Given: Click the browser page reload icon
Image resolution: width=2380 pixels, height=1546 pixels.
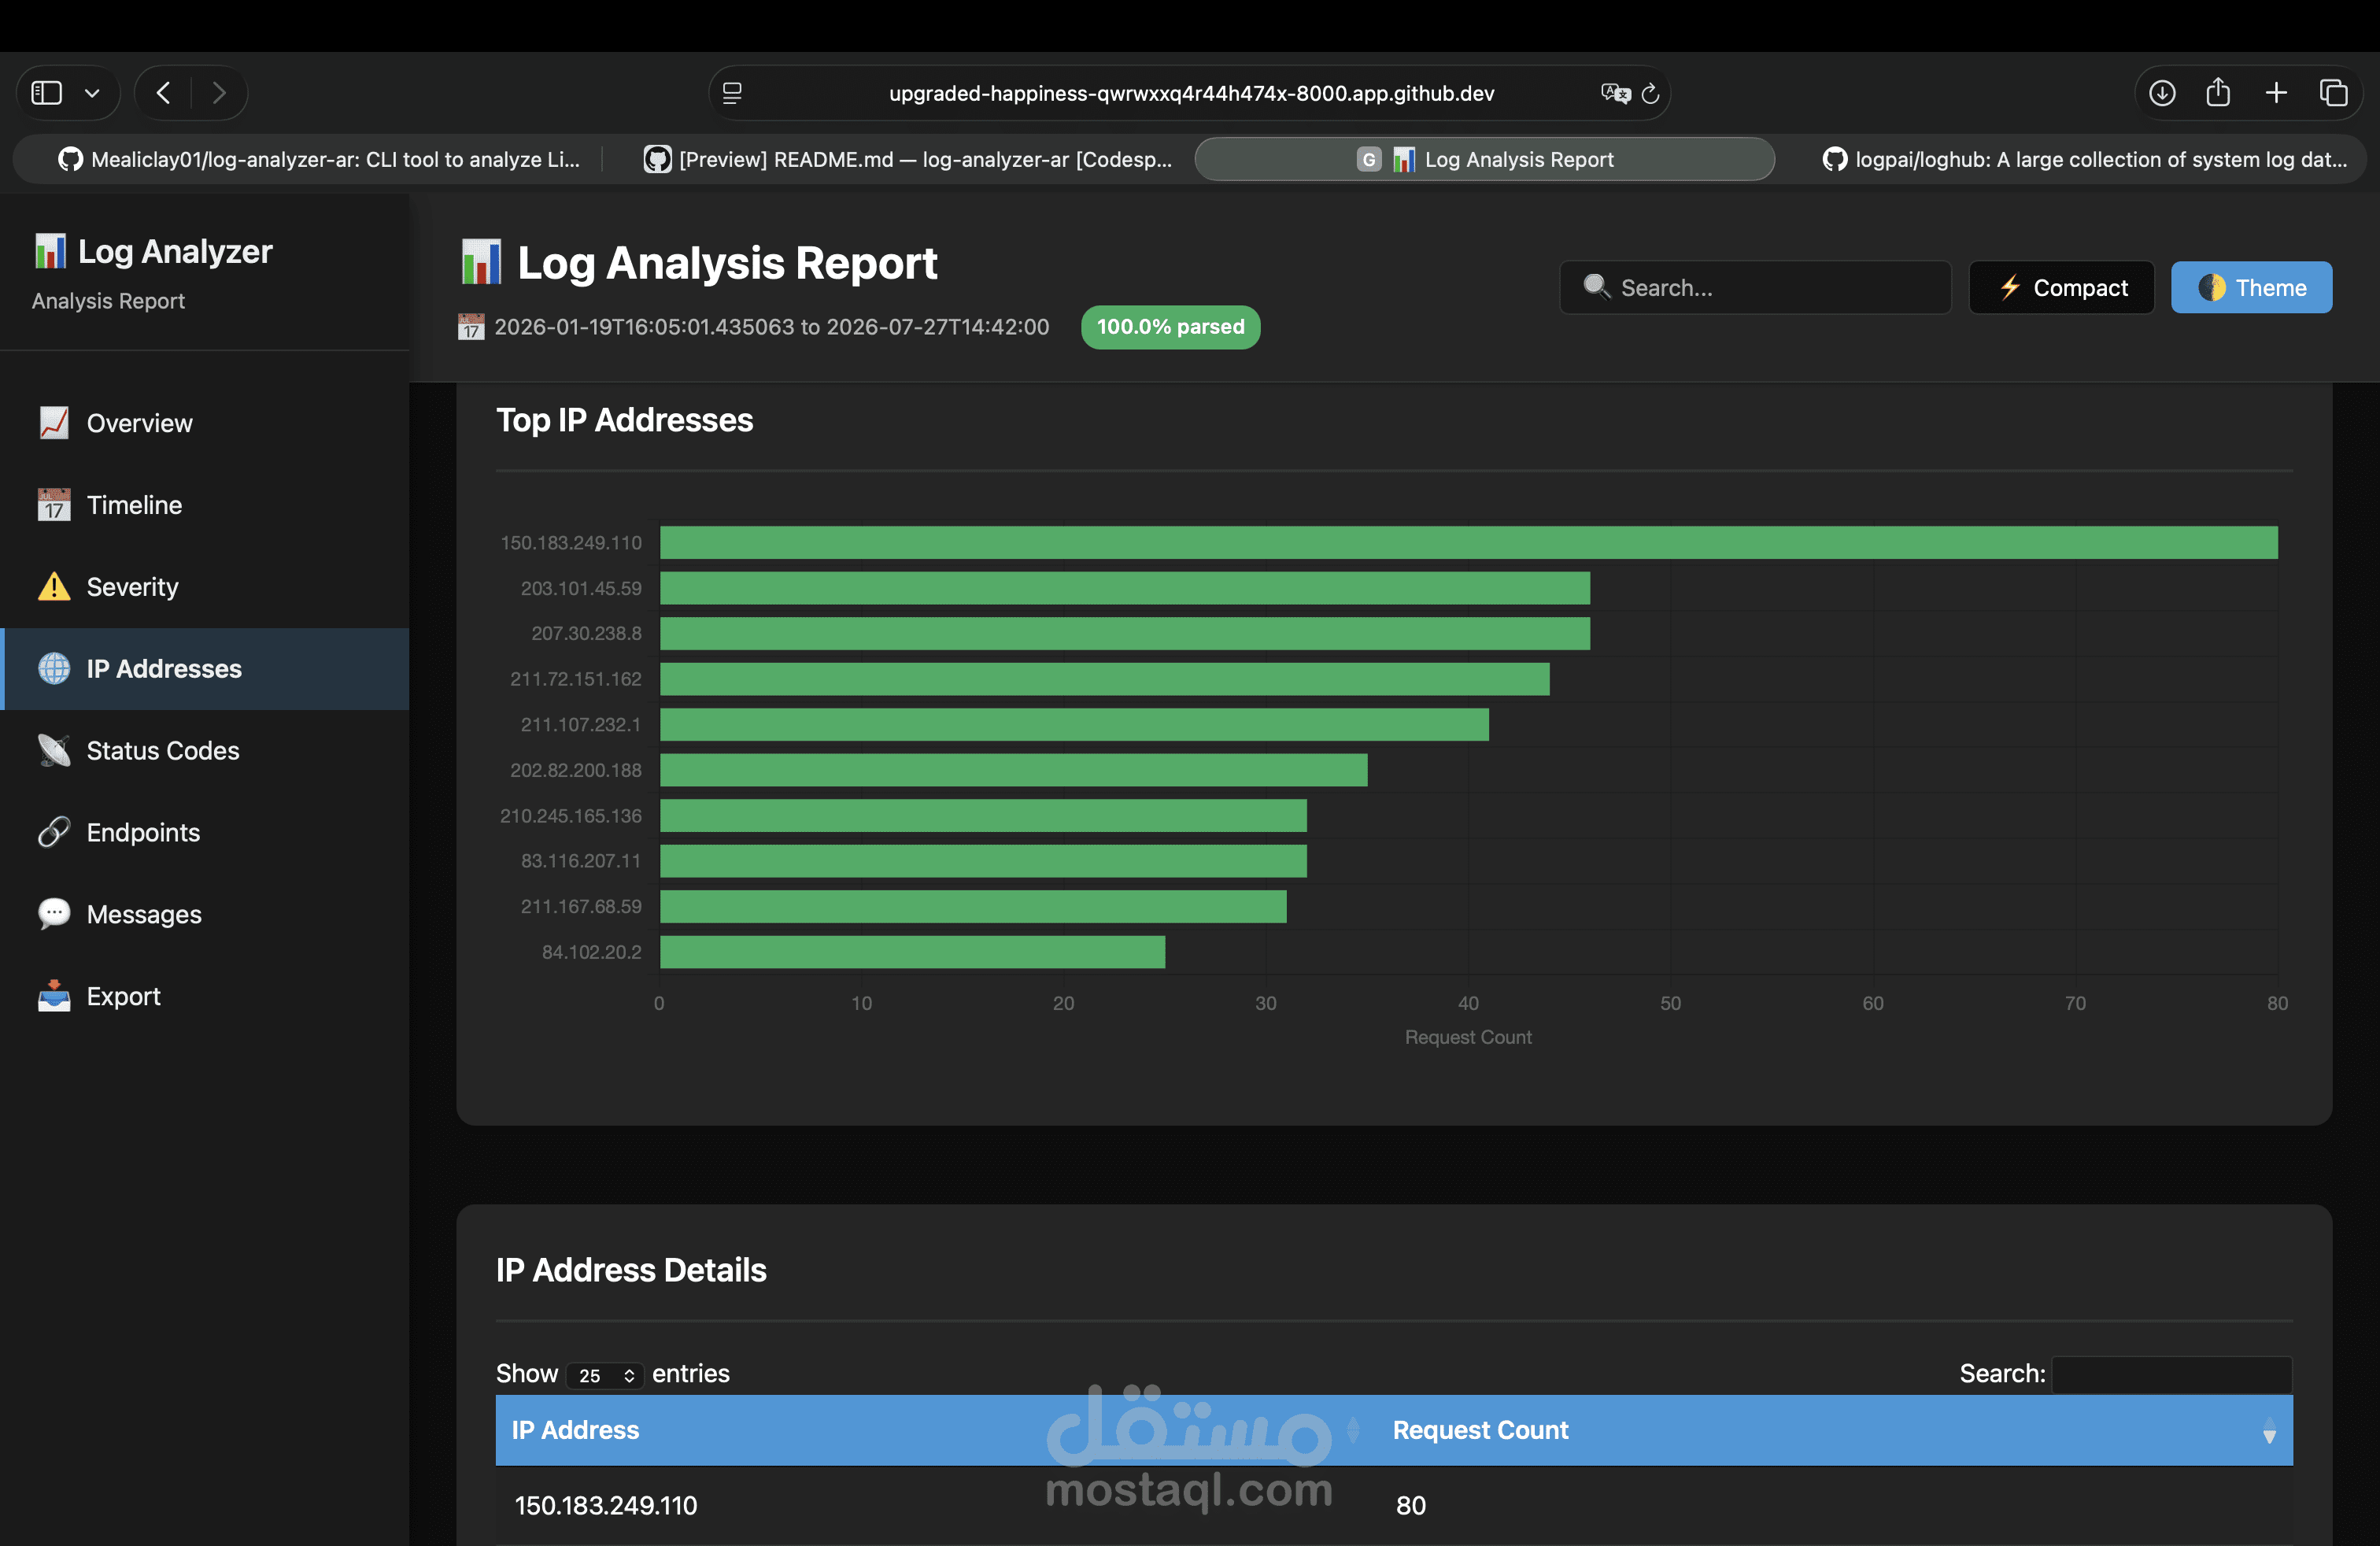Looking at the screenshot, I should (1650, 93).
